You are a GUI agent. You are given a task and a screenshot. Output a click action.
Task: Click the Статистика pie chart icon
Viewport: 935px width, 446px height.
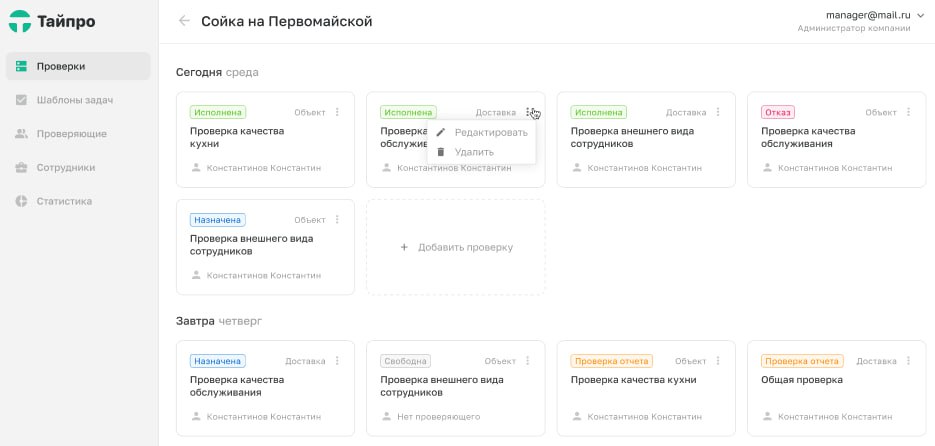click(21, 201)
